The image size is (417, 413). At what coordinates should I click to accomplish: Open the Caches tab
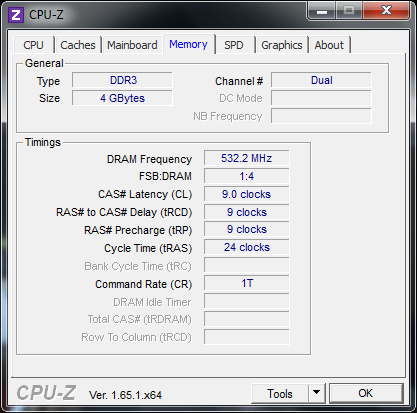[x=78, y=45]
